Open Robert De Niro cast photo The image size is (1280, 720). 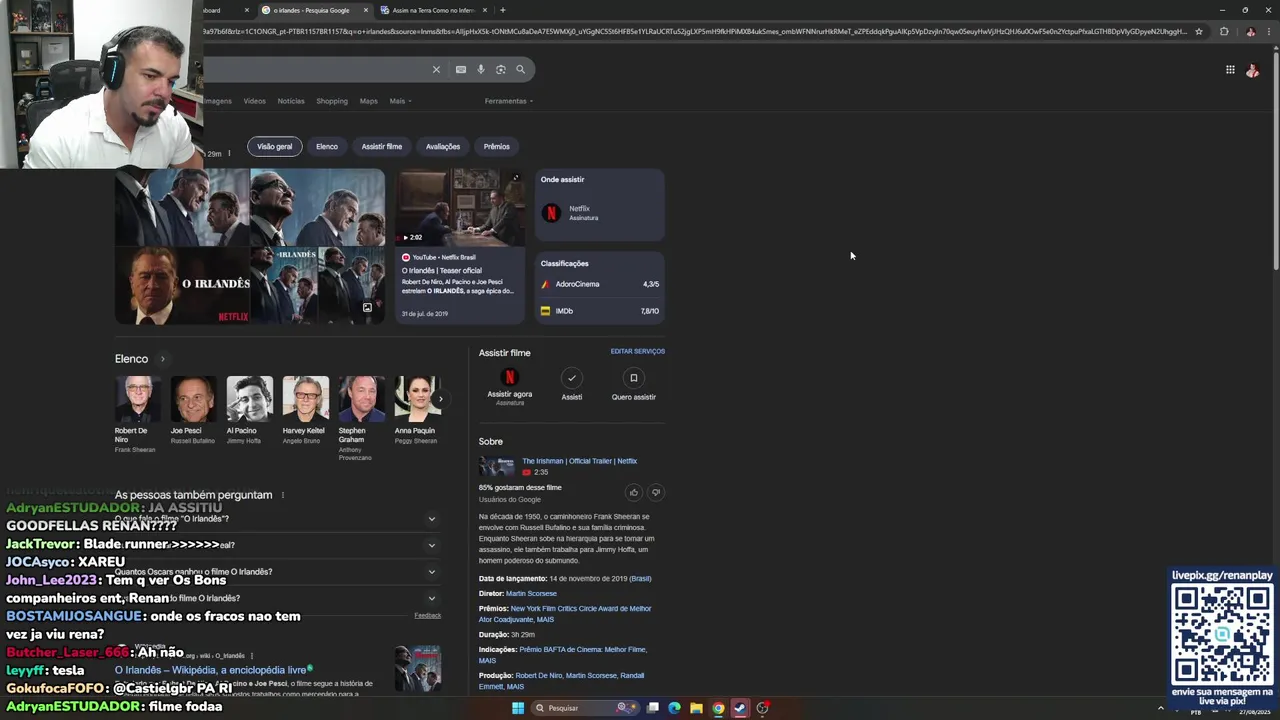[137, 399]
